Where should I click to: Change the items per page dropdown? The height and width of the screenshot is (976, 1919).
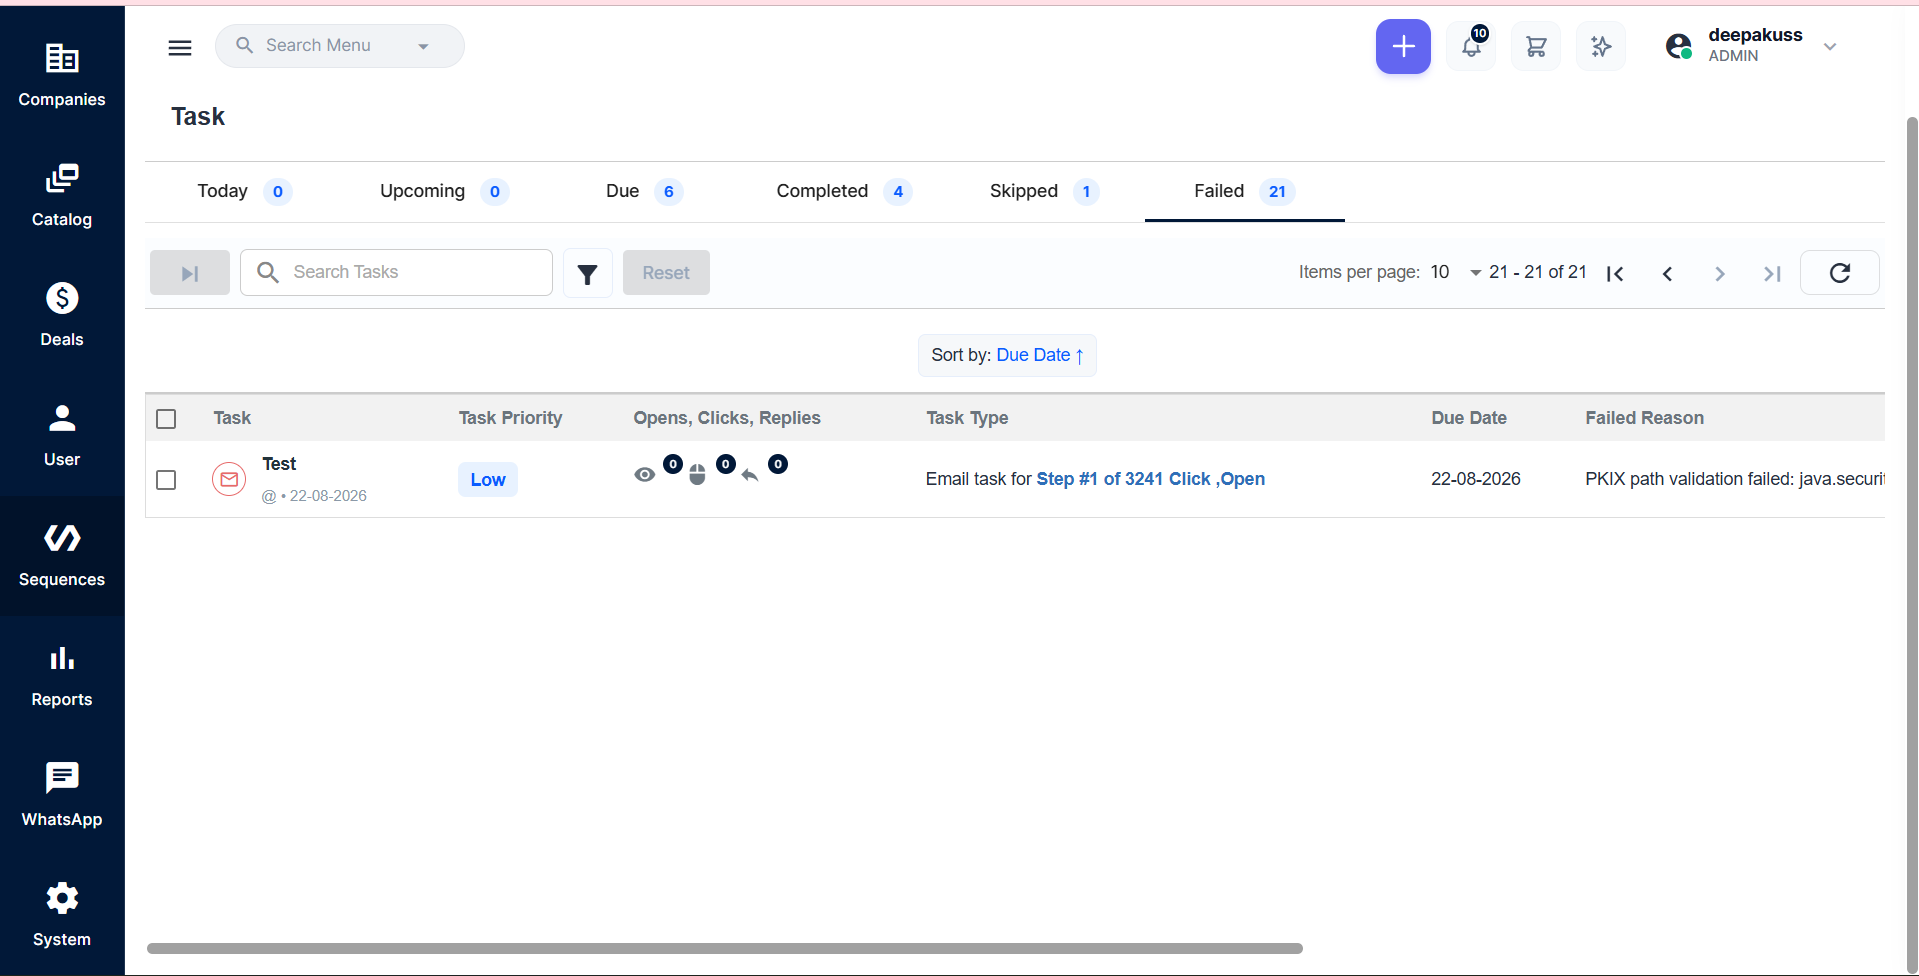tap(1456, 272)
